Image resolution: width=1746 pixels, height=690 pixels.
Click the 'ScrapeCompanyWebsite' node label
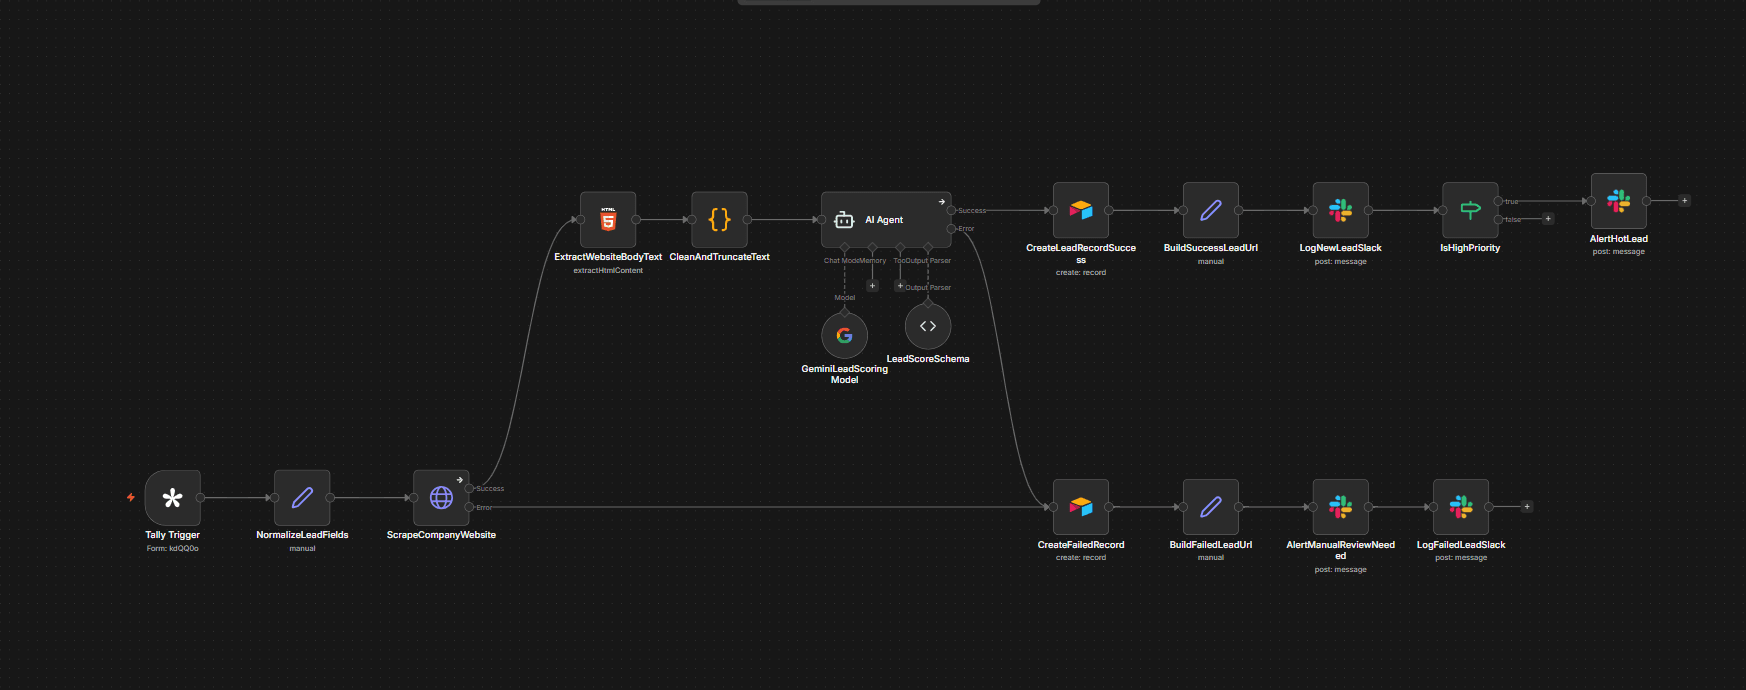441,535
